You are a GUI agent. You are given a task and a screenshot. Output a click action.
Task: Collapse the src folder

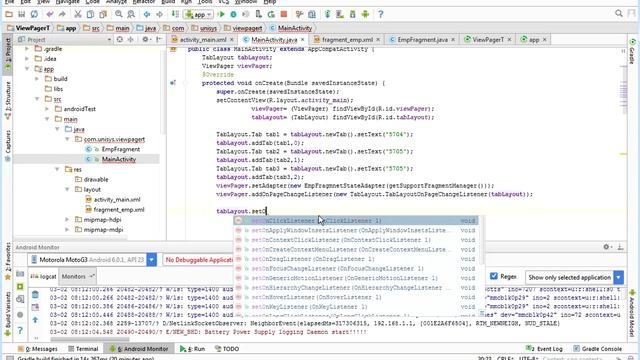(x=37, y=99)
